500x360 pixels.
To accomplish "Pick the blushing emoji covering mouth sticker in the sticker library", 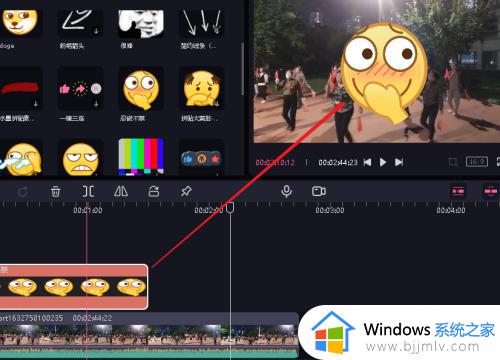I will (x=141, y=89).
